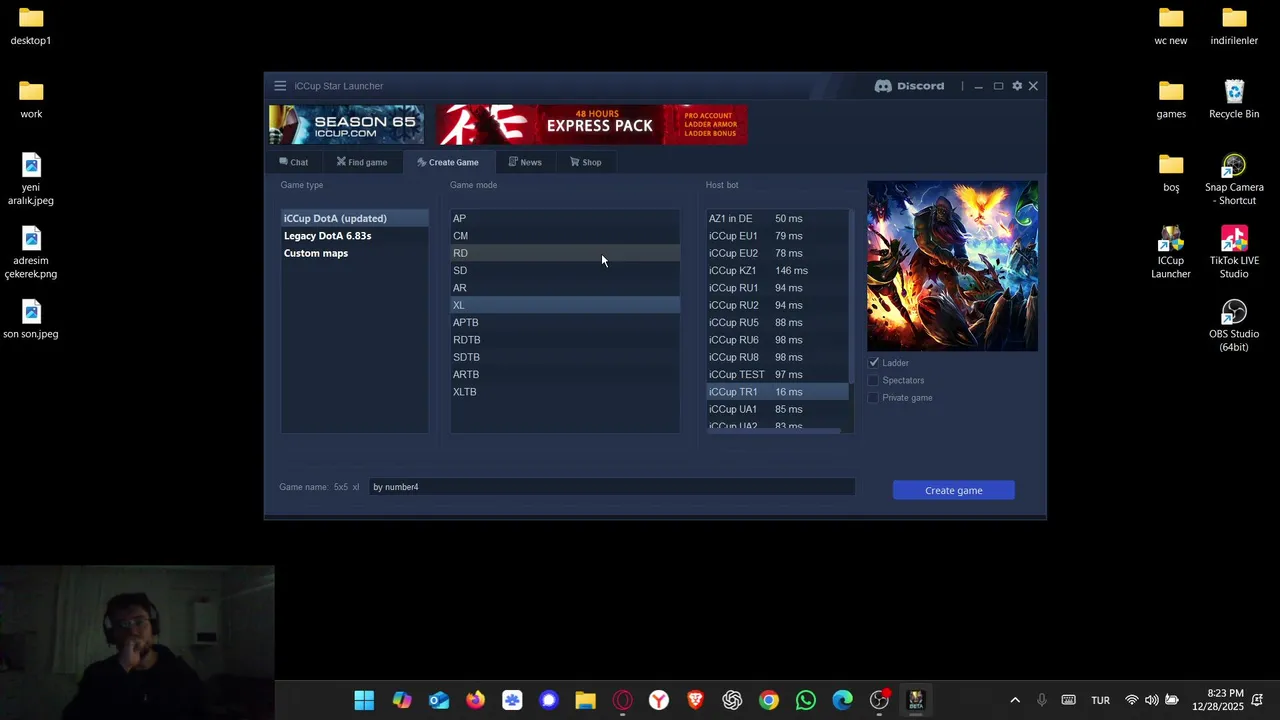Screen dimensions: 1280x720
Task: Choose AP game mode
Action: click(x=565, y=218)
